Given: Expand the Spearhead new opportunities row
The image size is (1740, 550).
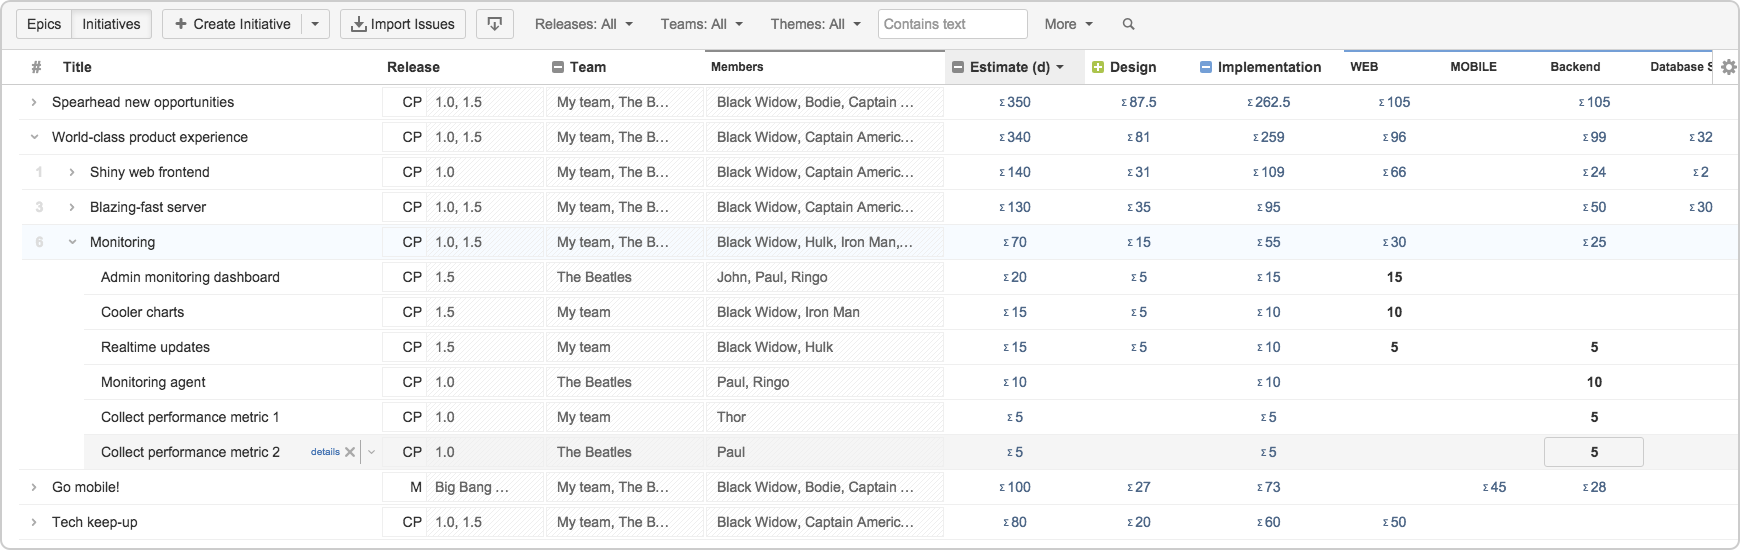Looking at the screenshot, I should (x=34, y=102).
